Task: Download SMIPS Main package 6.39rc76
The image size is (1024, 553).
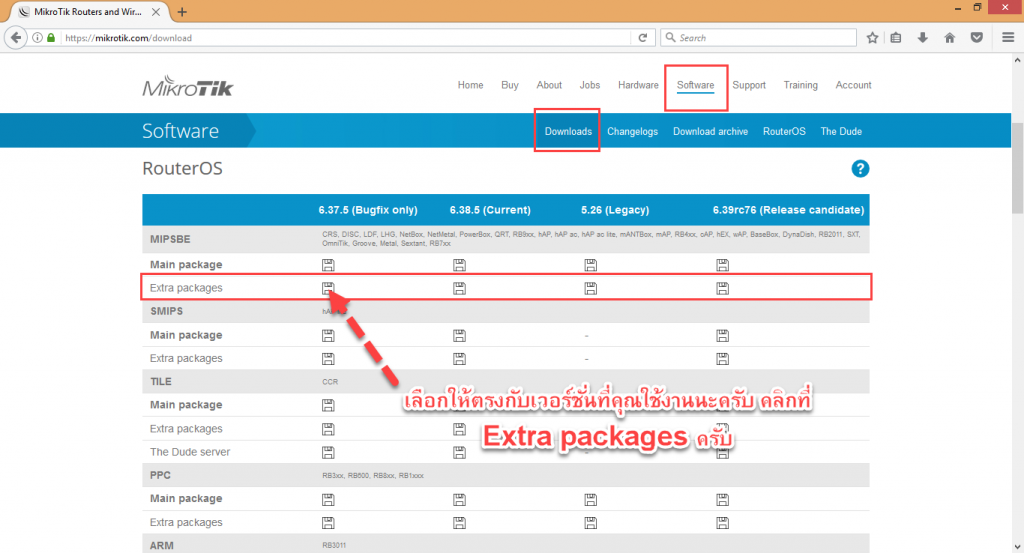Action: tap(722, 335)
